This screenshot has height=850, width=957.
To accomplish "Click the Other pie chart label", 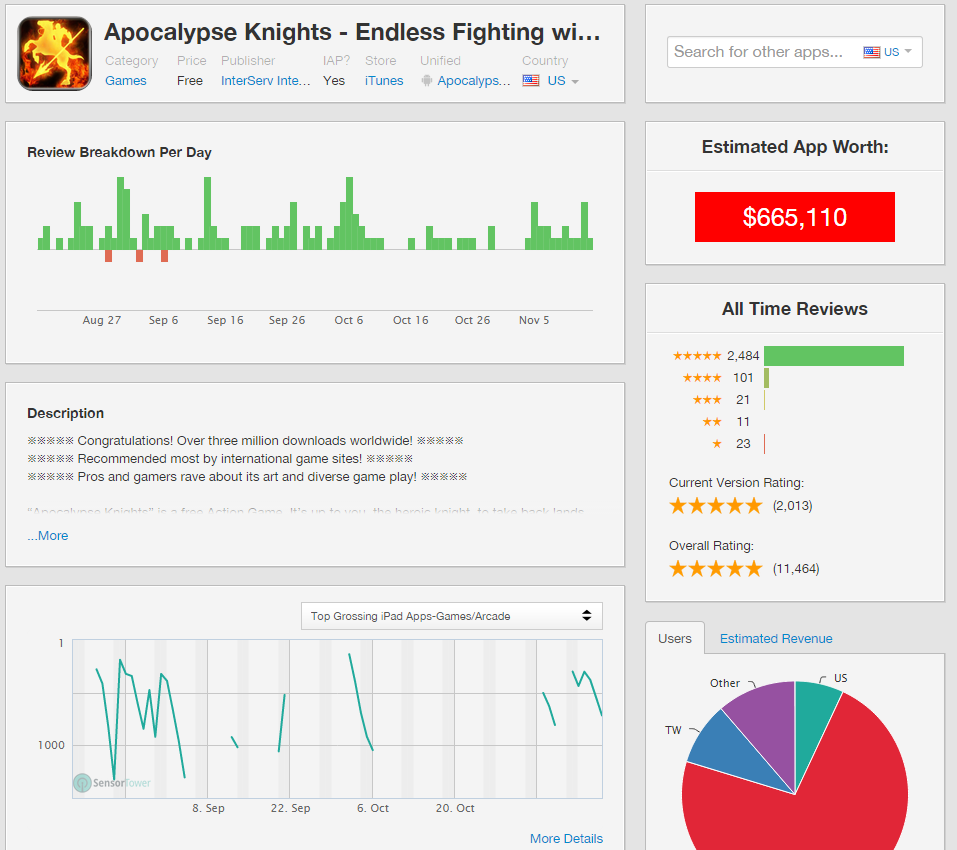I will tap(724, 683).
